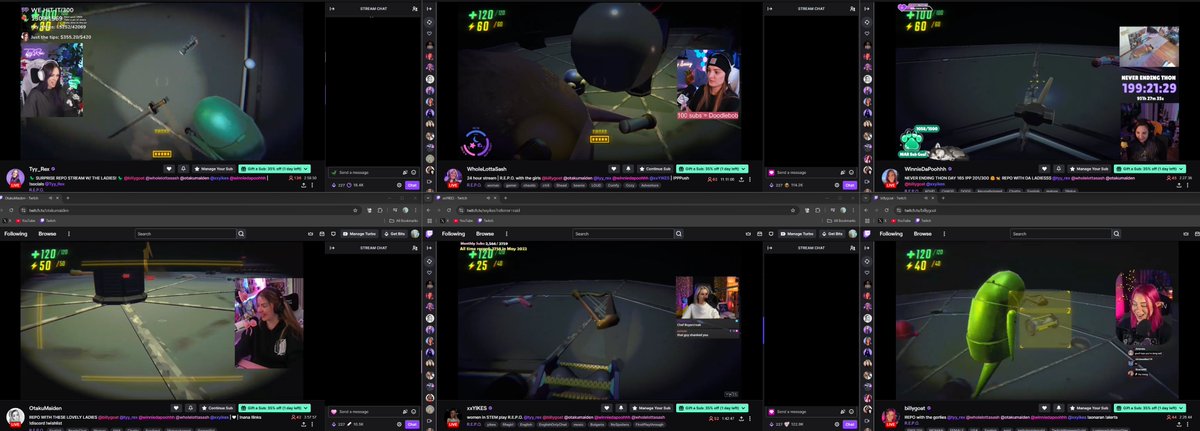The image size is (1200, 431).
Task: Click Search field in OtakuMaiden window
Action: [185, 233]
